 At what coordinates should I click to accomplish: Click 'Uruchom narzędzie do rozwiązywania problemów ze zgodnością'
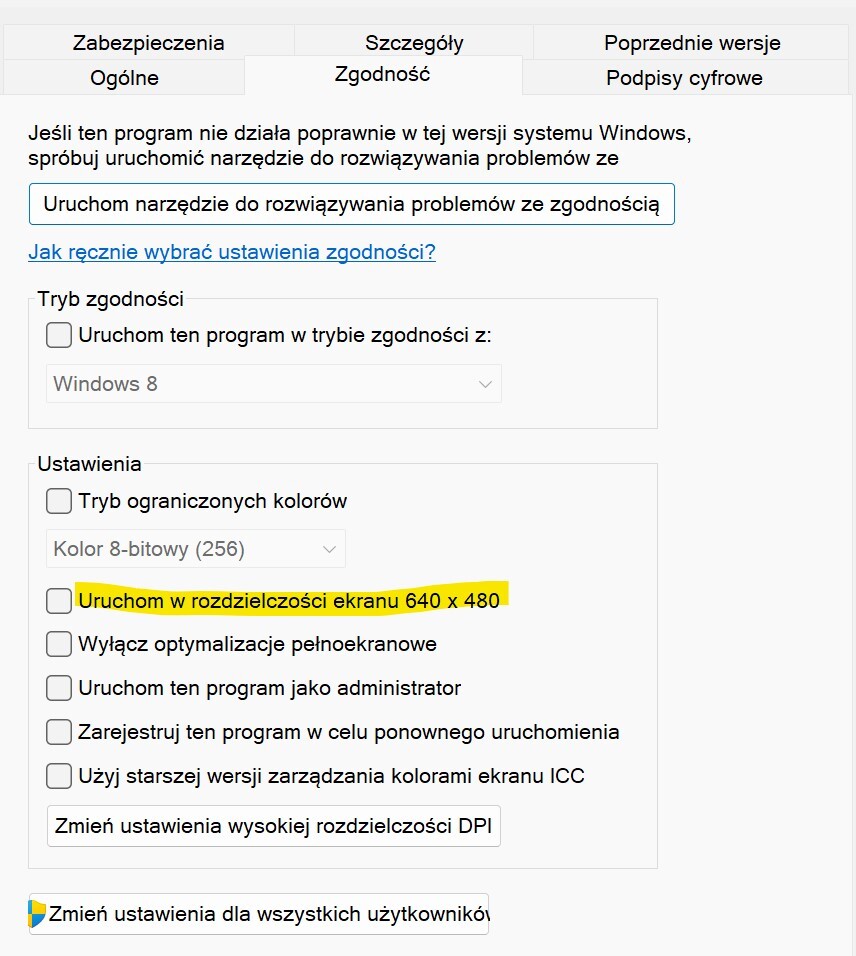[351, 205]
